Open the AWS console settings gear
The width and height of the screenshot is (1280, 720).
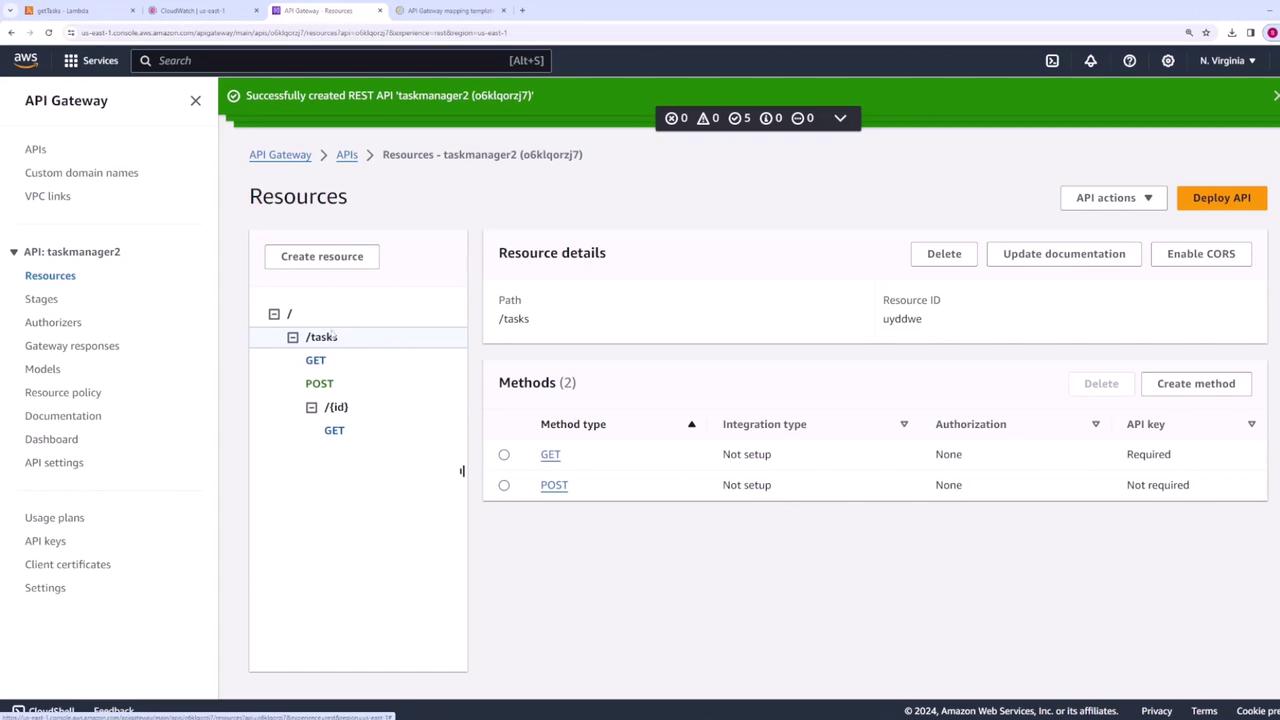pyautogui.click(x=1168, y=60)
